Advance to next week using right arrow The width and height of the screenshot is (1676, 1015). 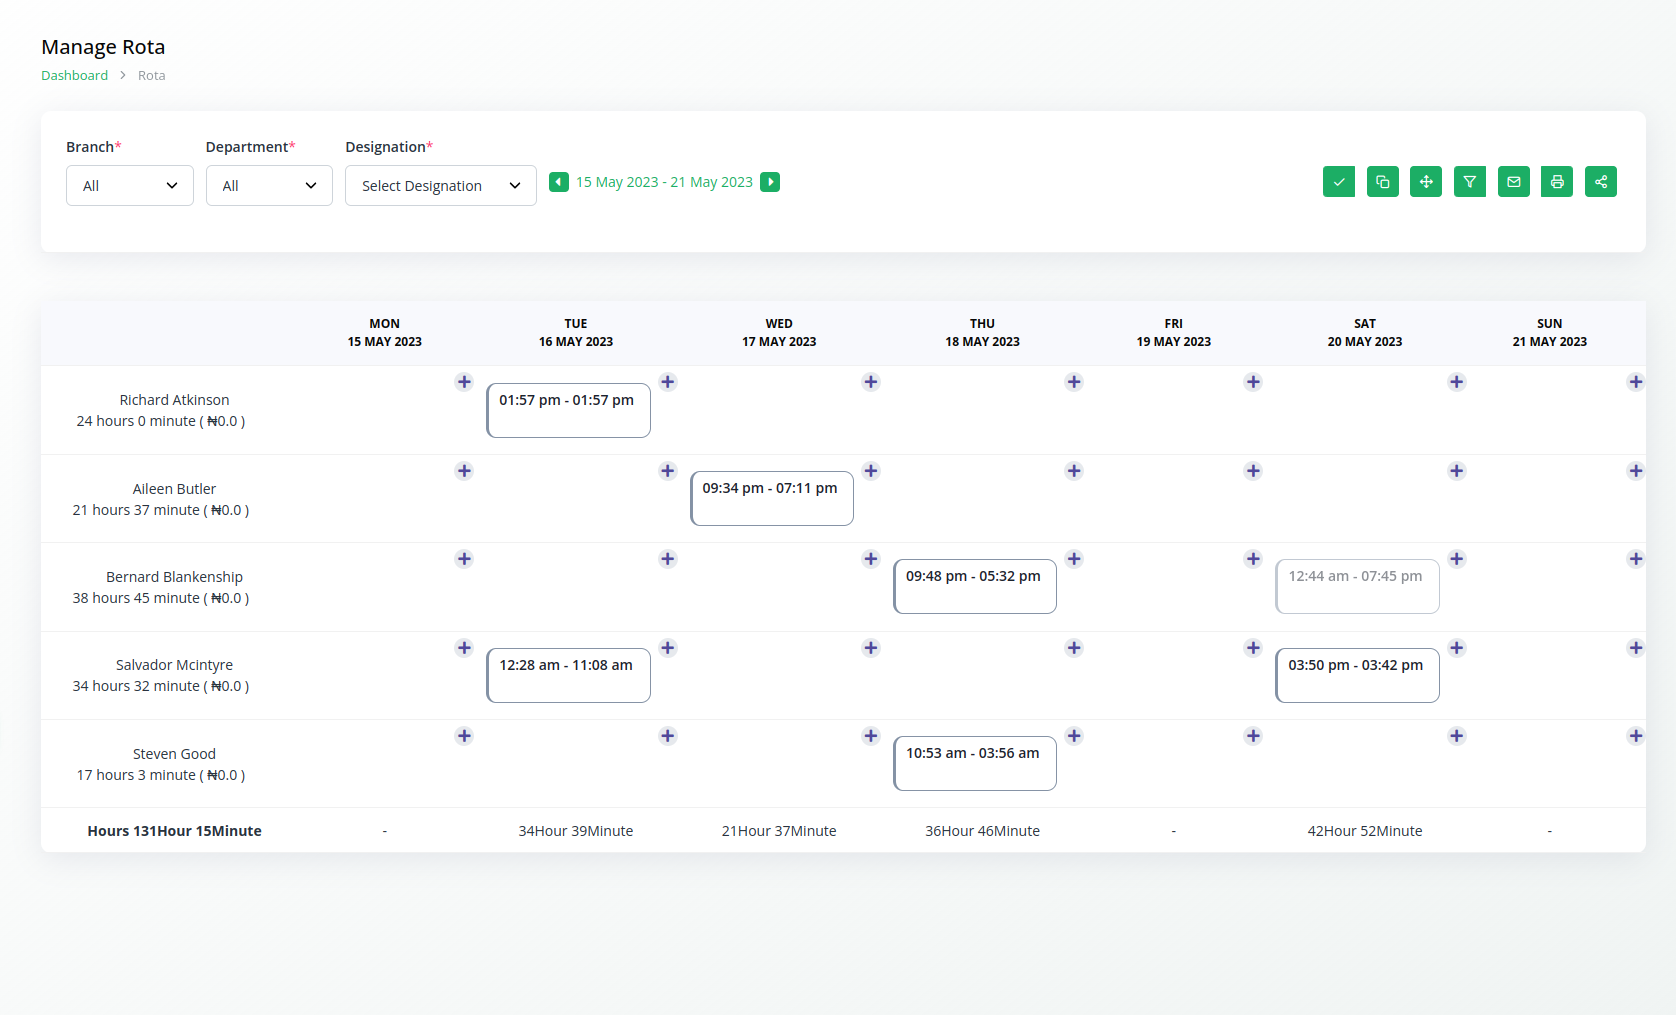770,182
